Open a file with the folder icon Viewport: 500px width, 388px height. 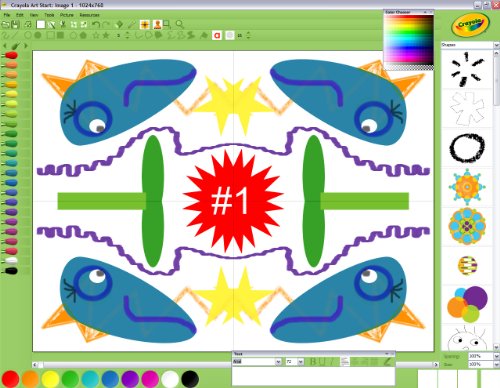click(6, 24)
